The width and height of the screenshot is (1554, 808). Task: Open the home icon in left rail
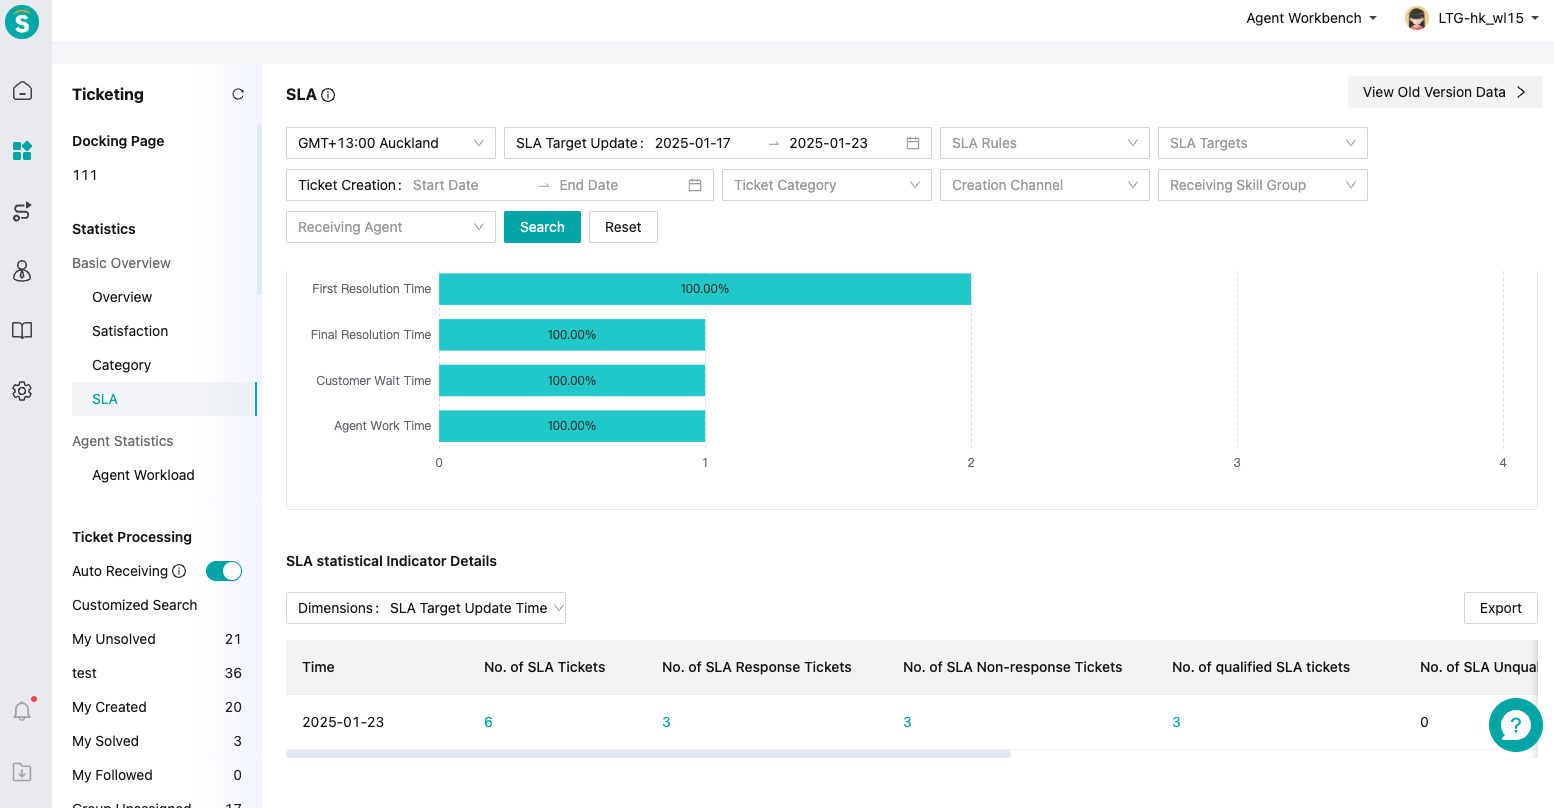point(22,91)
